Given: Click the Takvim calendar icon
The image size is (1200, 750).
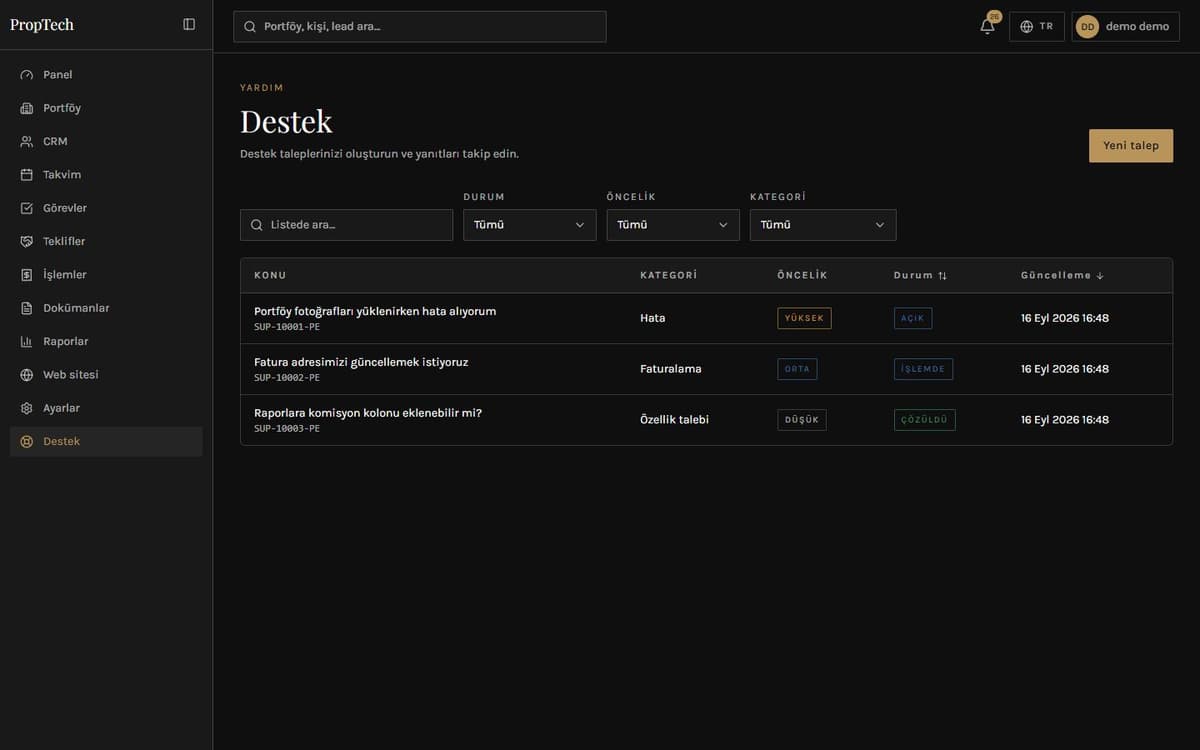Looking at the screenshot, I should pos(27,175).
